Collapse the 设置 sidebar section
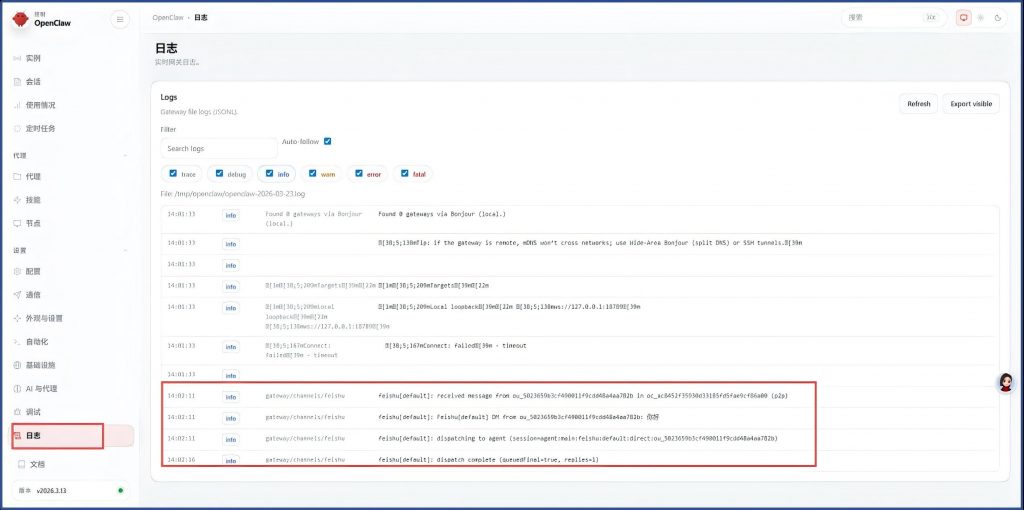This screenshot has height=510, width=1024. tap(125, 250)
